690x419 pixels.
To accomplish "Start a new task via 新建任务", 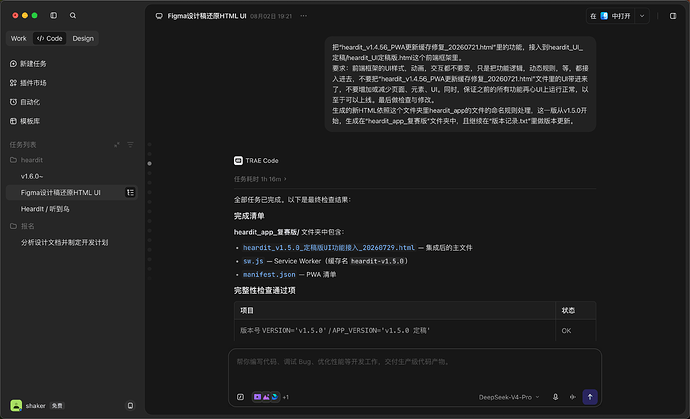I will [28, 64].
